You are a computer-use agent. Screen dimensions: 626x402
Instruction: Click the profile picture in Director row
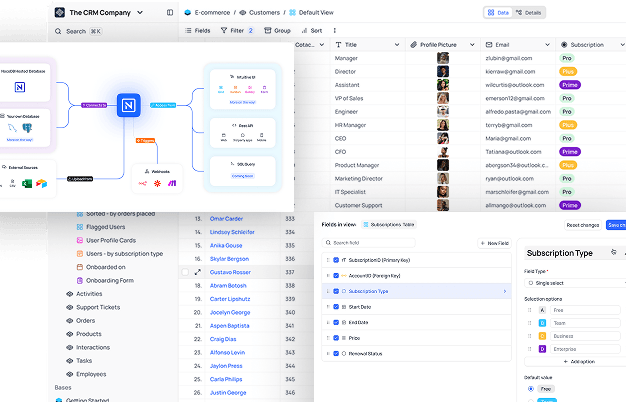[x=443, y=71]
